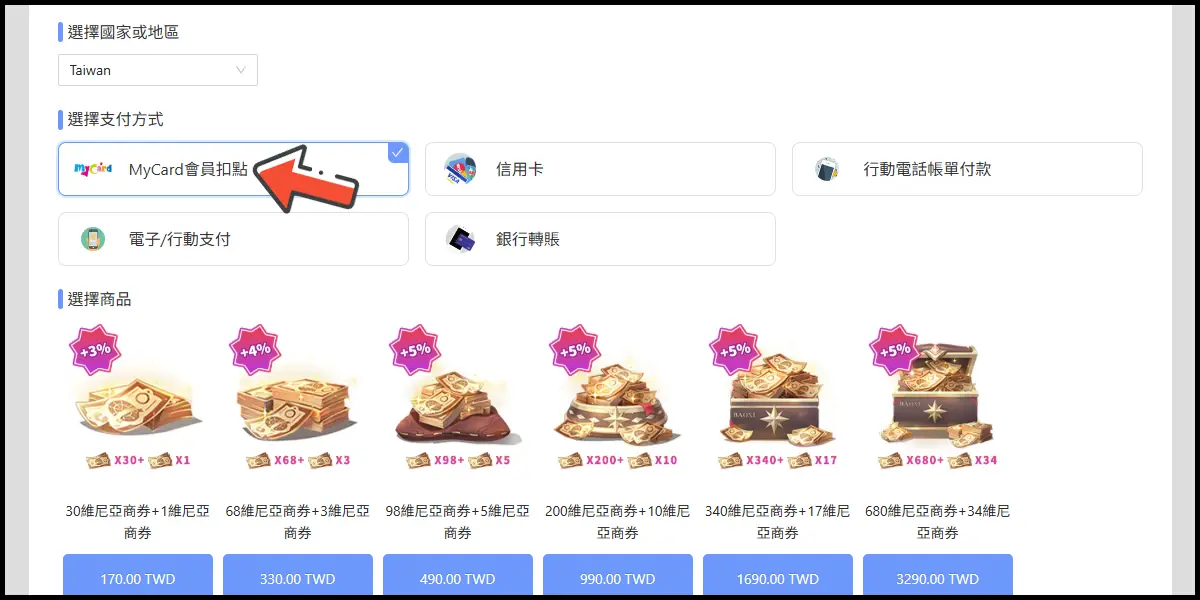Viewport: 1200px width, 600px height.
Task: Choose 信用卡 payment method
Action: (x=600, y=169)
